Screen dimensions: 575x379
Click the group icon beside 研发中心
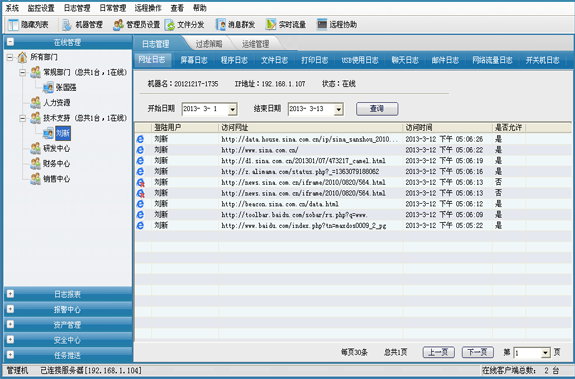point(36,148)
